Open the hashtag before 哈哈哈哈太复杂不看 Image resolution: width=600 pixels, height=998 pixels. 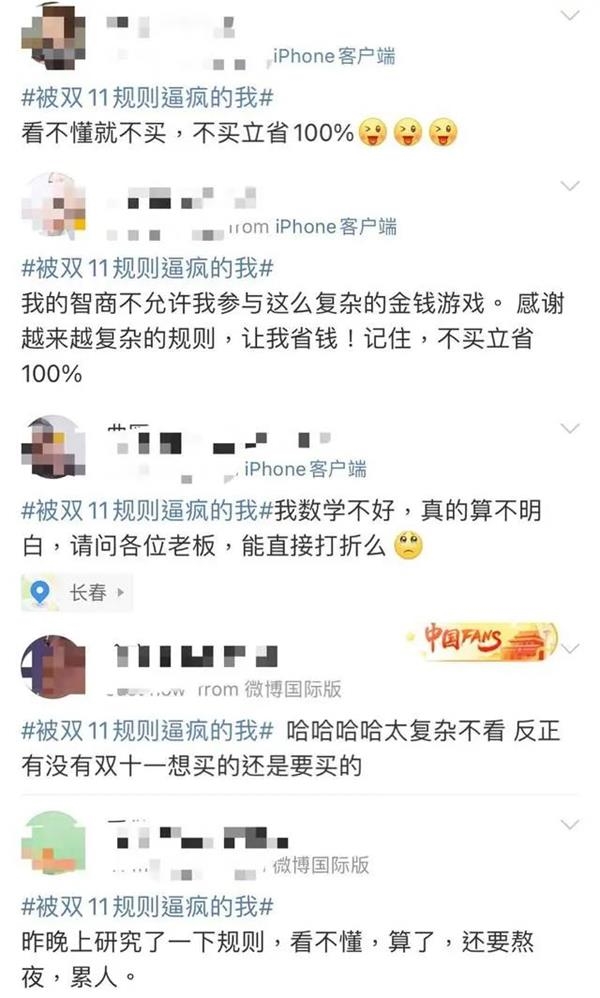pos(147,731)
